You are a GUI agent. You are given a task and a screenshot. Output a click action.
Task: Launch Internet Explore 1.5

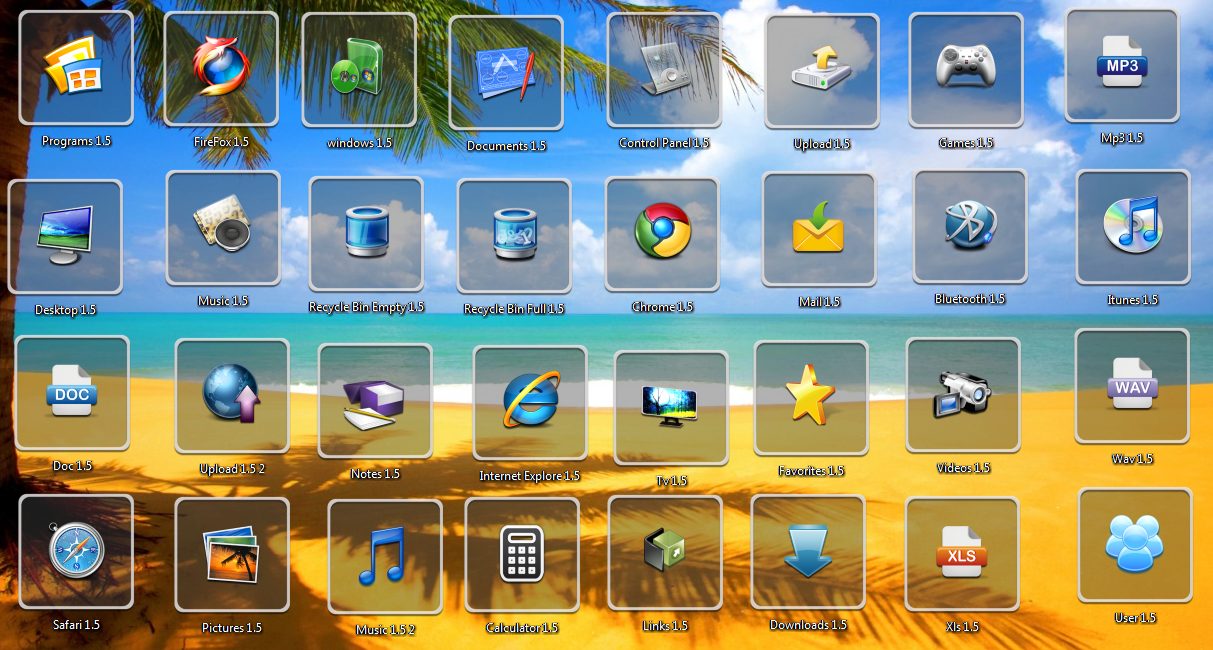tap(530, 399)
